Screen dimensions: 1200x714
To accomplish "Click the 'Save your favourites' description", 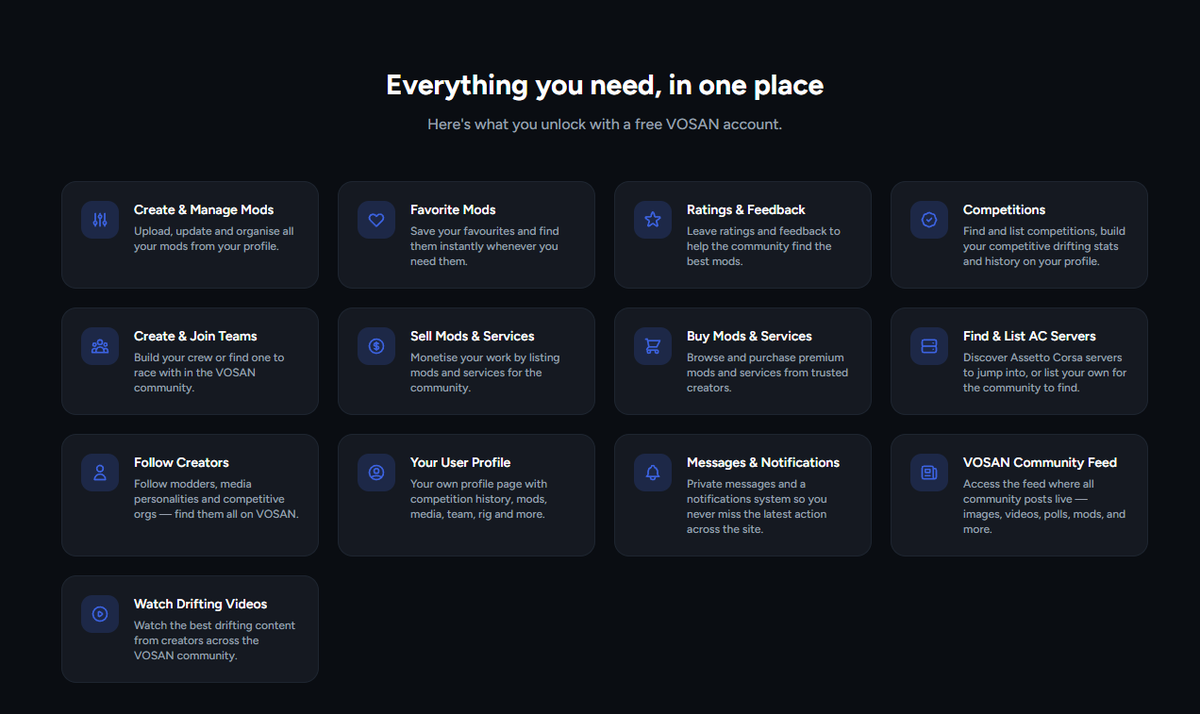I will pos(485,246).
